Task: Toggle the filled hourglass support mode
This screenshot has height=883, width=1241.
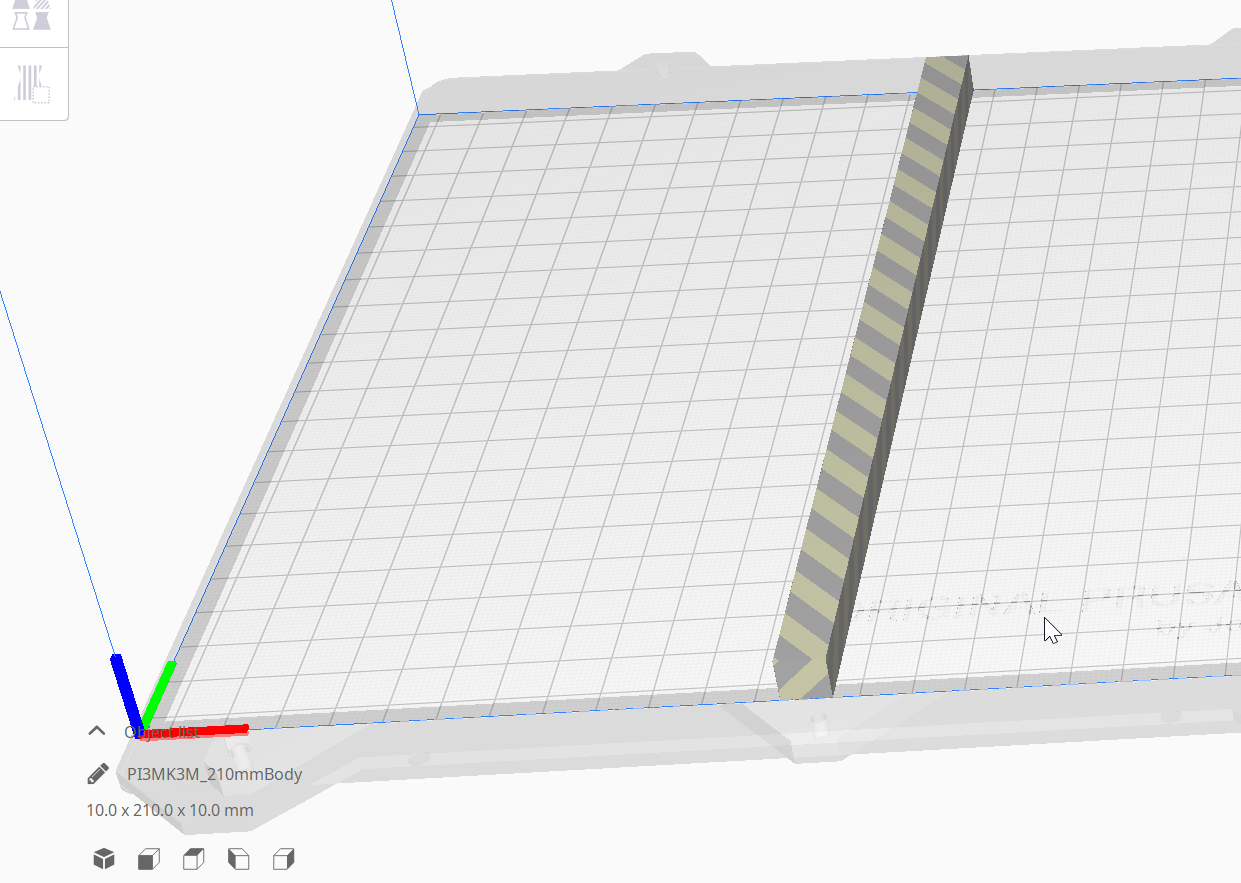Action: (x=40, y=22)
